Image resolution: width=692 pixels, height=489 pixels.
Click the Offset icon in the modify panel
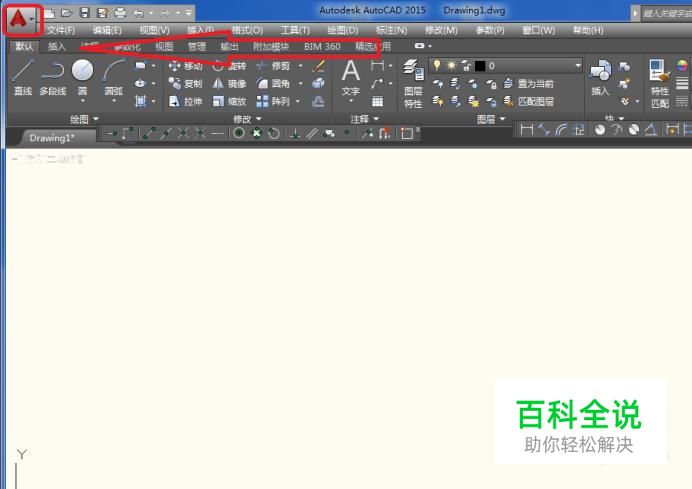pos(318,102)
